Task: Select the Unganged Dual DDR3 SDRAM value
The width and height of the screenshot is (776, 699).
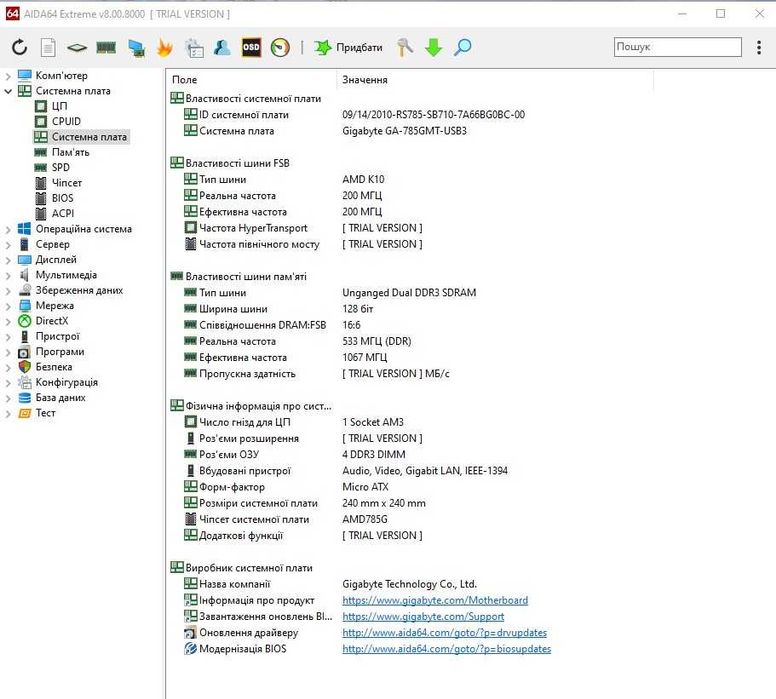Action: coord(409,293)
